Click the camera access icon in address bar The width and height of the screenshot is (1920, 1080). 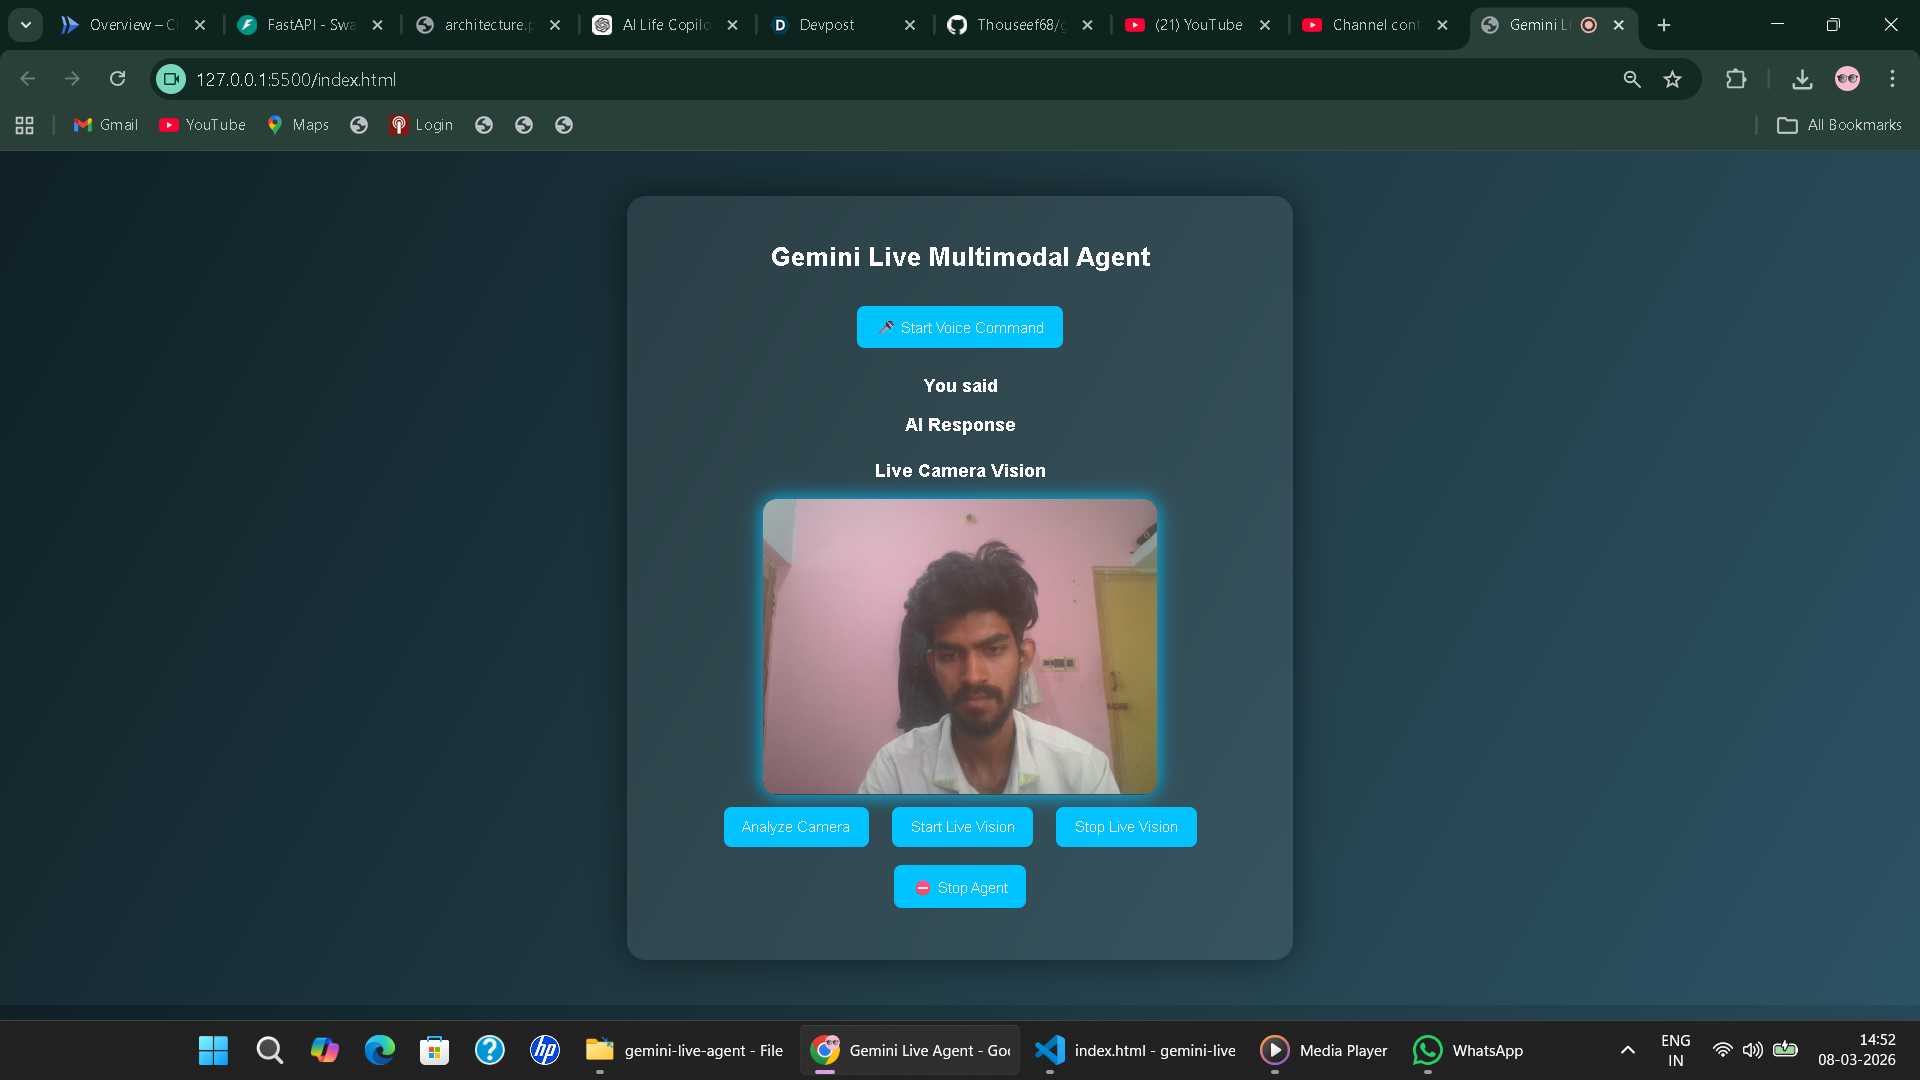tap(171, 79)
